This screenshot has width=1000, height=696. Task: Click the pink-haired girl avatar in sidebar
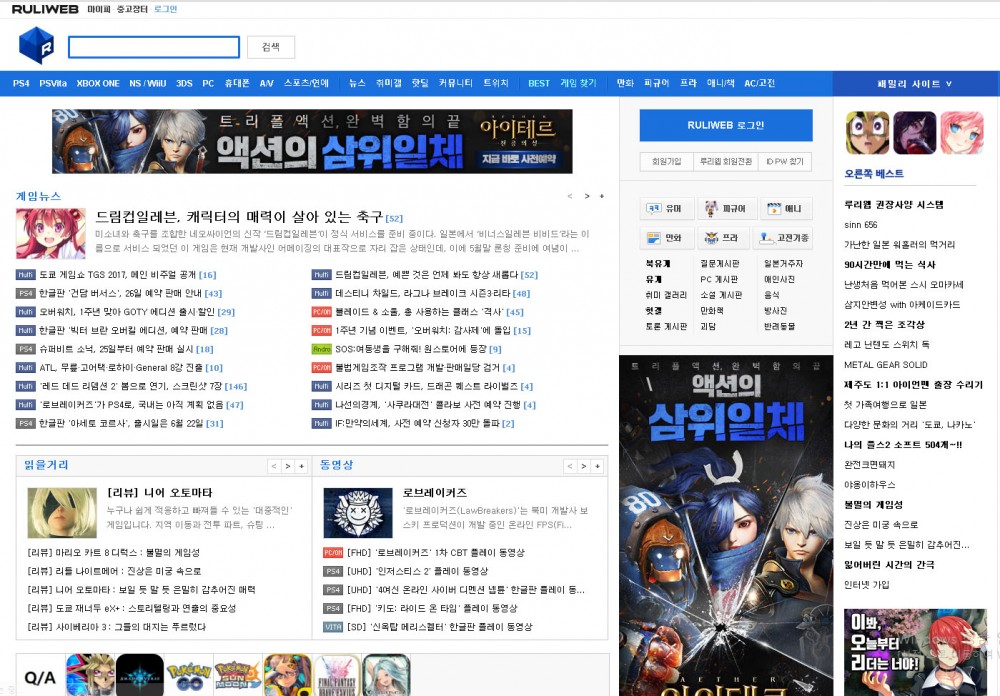point(962,132)
